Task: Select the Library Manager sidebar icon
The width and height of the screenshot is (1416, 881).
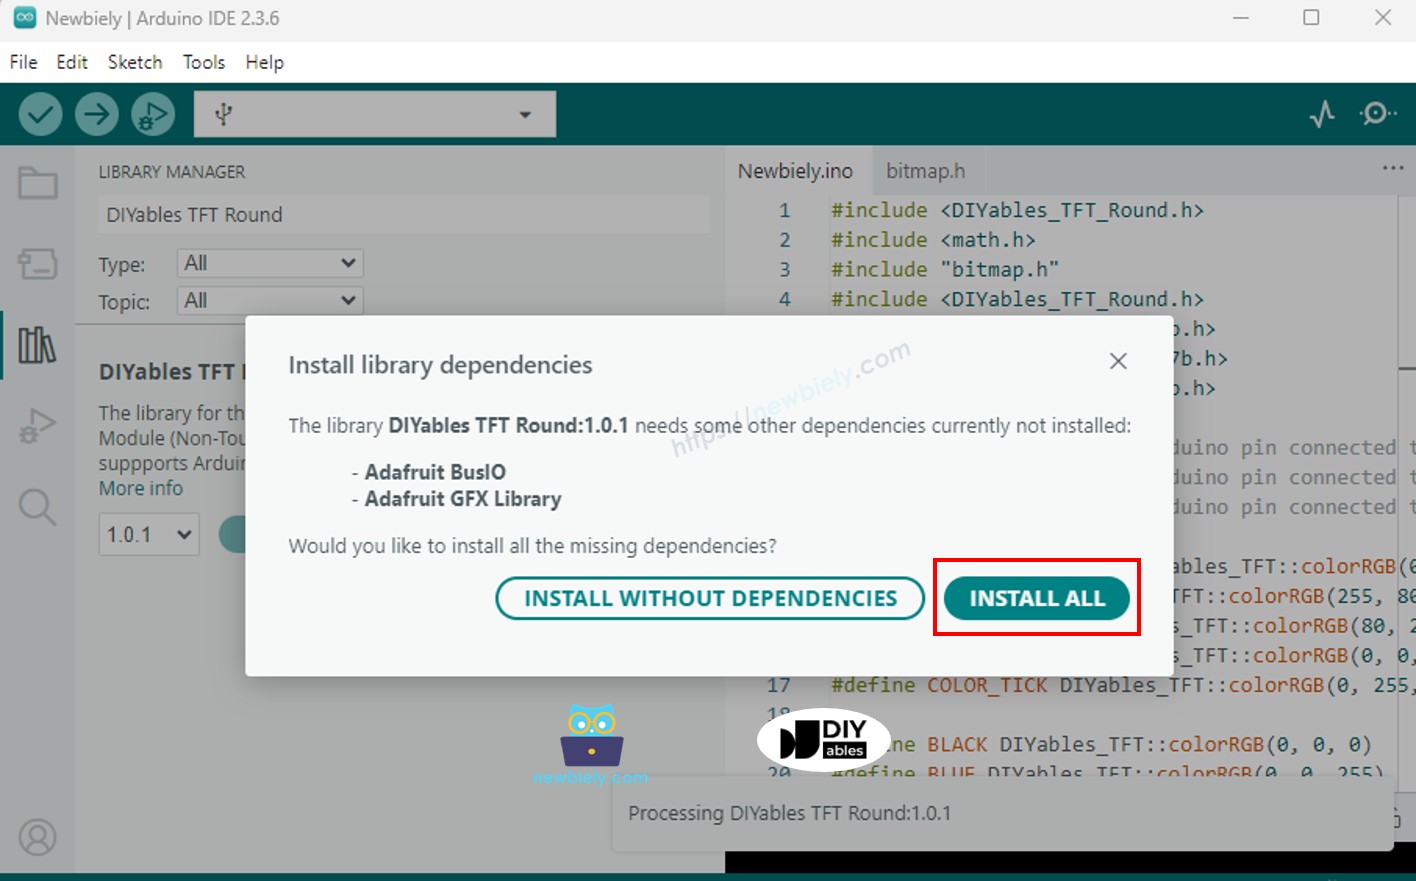Action: pyautogui.click(x=36, y=344)
